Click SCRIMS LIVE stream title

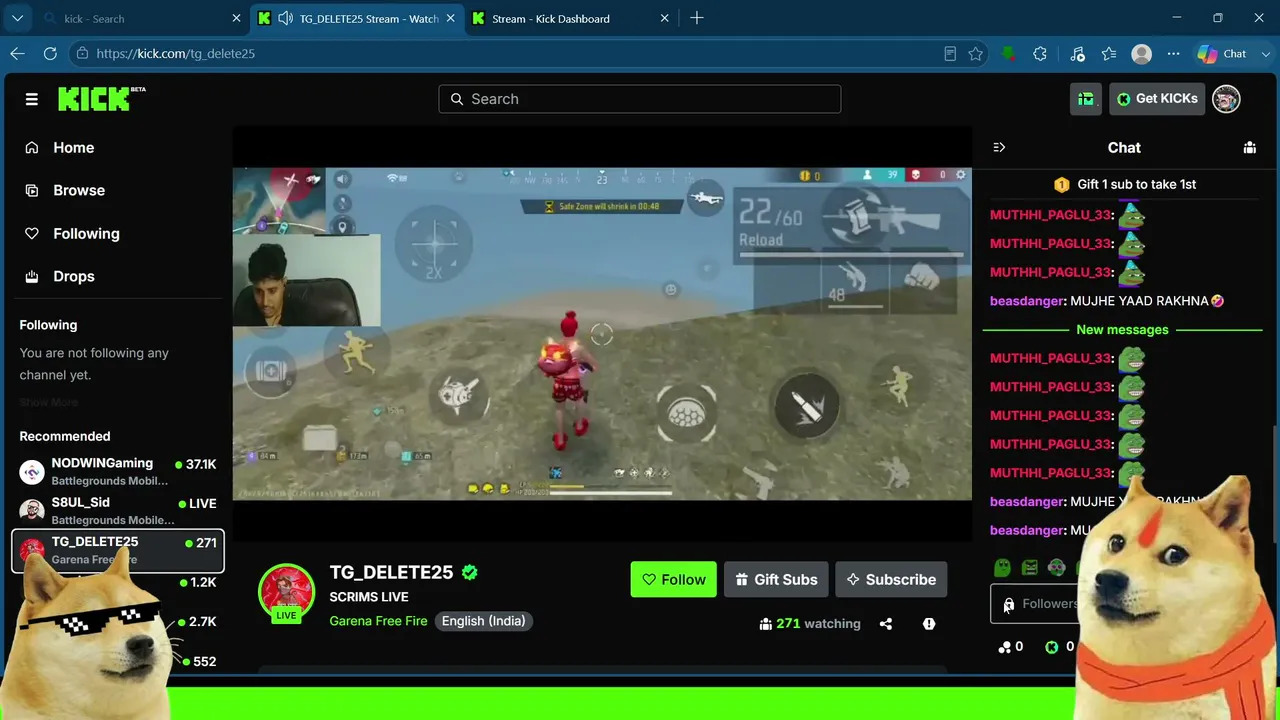tap(369, 597)
